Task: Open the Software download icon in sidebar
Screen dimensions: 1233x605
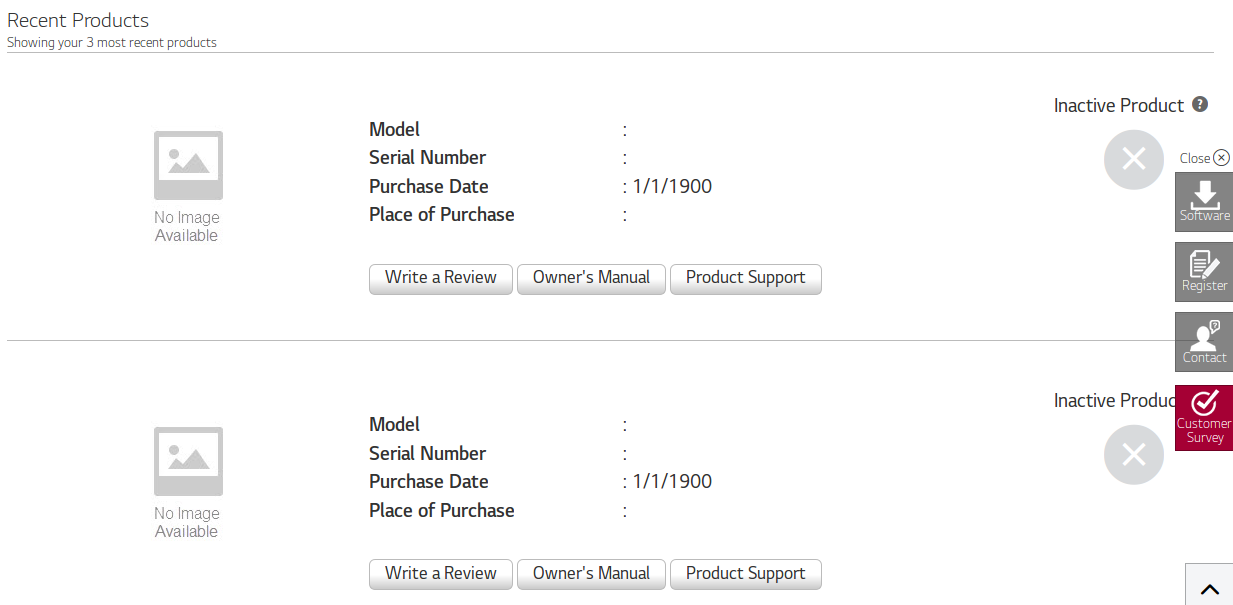Action: pos(1204,202)
